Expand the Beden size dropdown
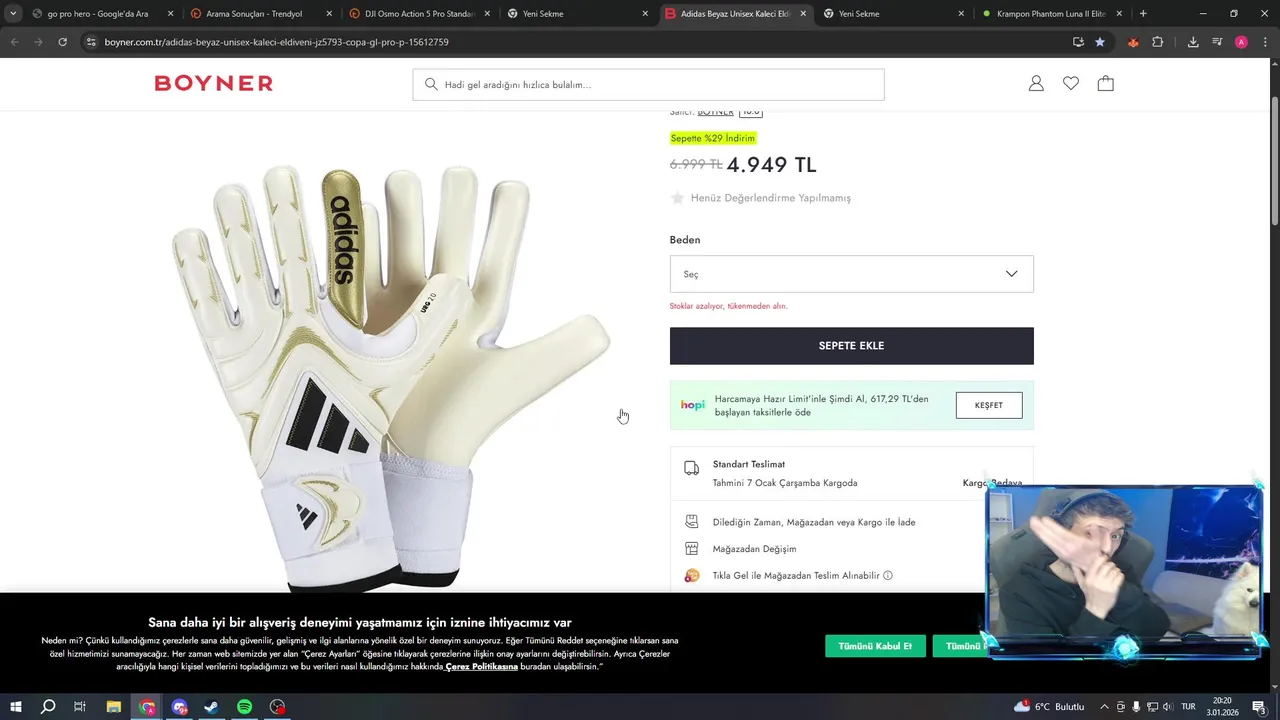This screenshot has width=1280, height=720. [851, 274]
